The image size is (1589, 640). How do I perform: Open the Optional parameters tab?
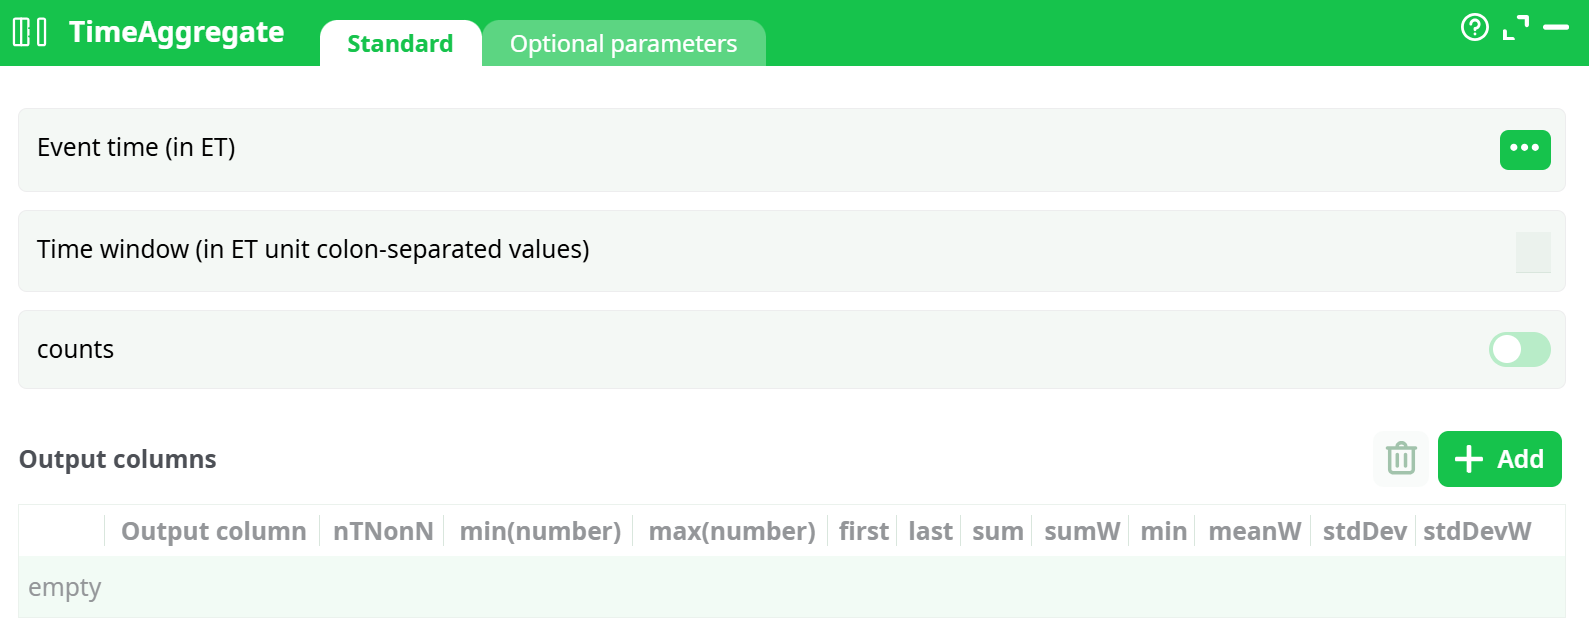click(x=623, y=44)
